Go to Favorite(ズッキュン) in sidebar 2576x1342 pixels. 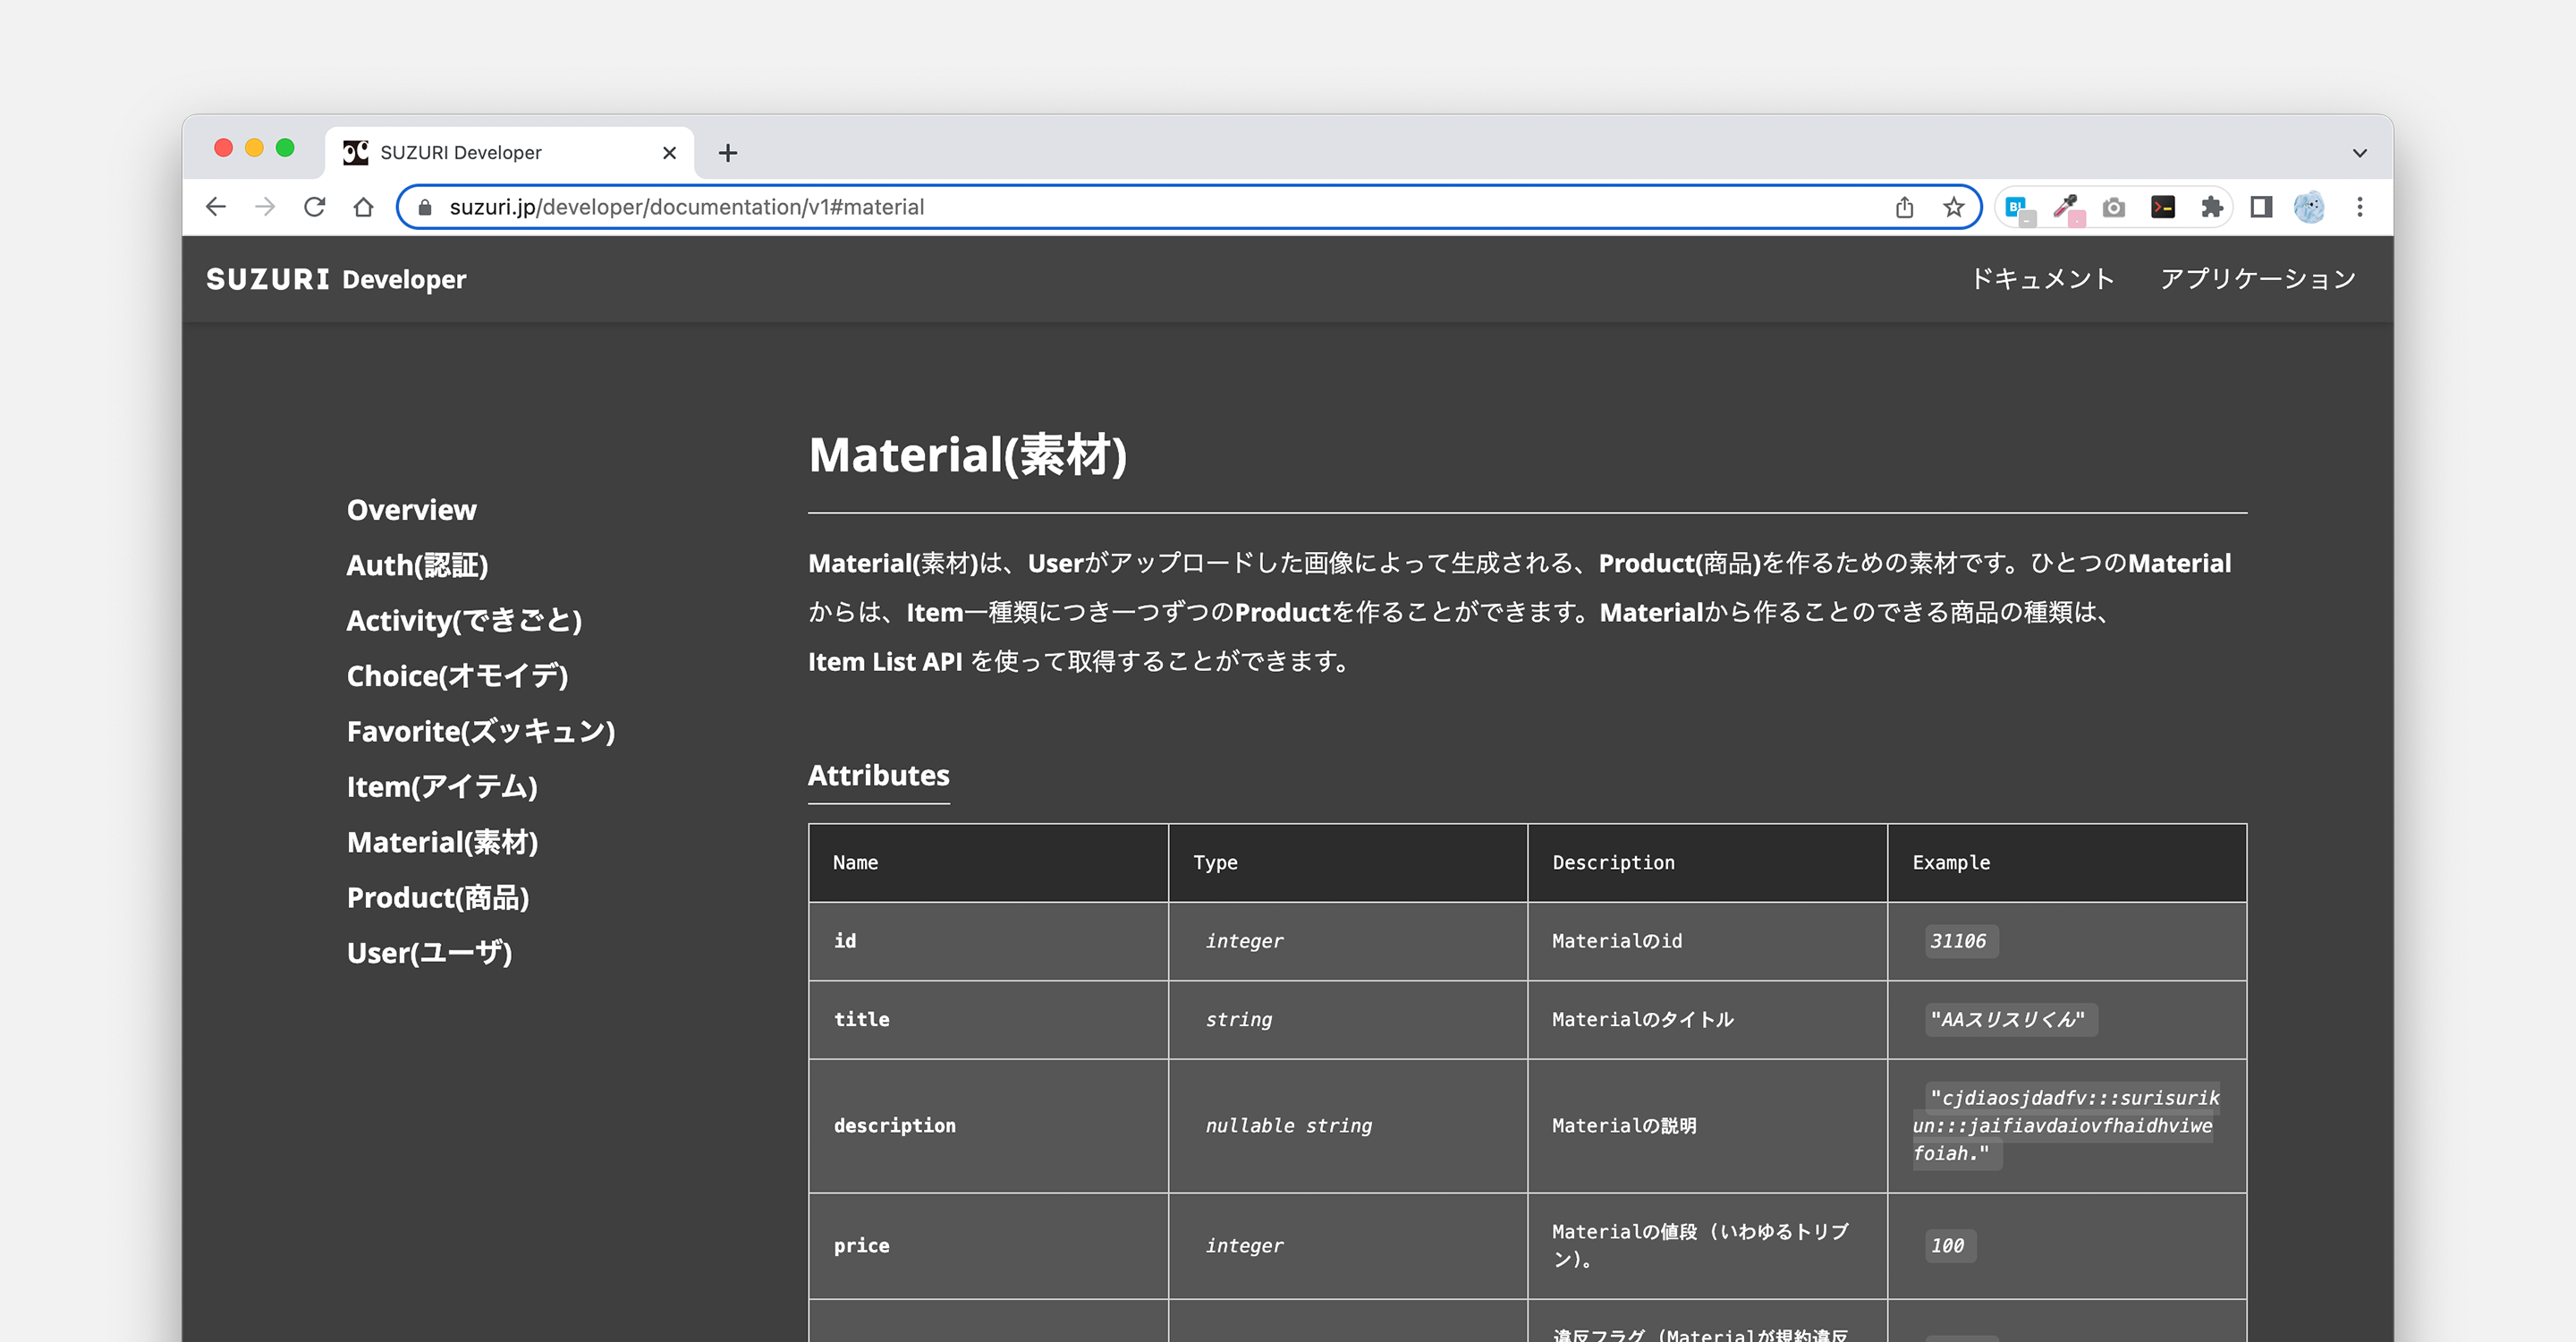pyautogui.click(x=481, y=731)
